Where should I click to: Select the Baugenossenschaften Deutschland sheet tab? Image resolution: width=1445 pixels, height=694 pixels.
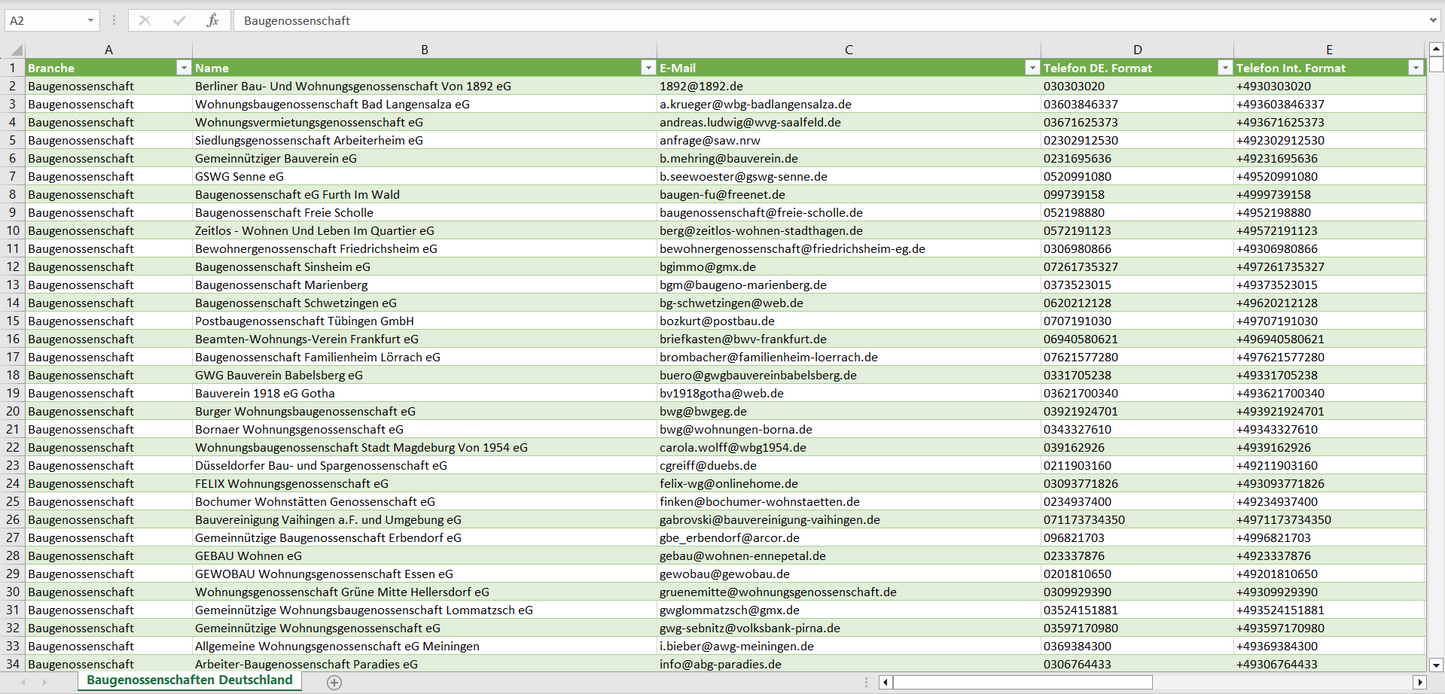pyautogui.click(x=189, y=680)
